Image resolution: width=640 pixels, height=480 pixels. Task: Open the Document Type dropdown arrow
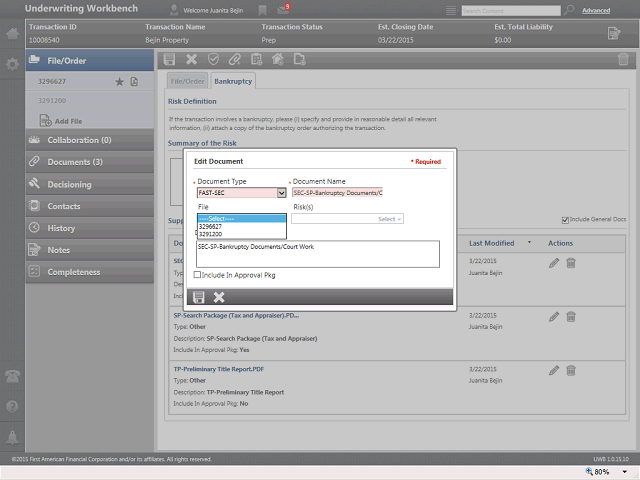click(x=282, y=193)
